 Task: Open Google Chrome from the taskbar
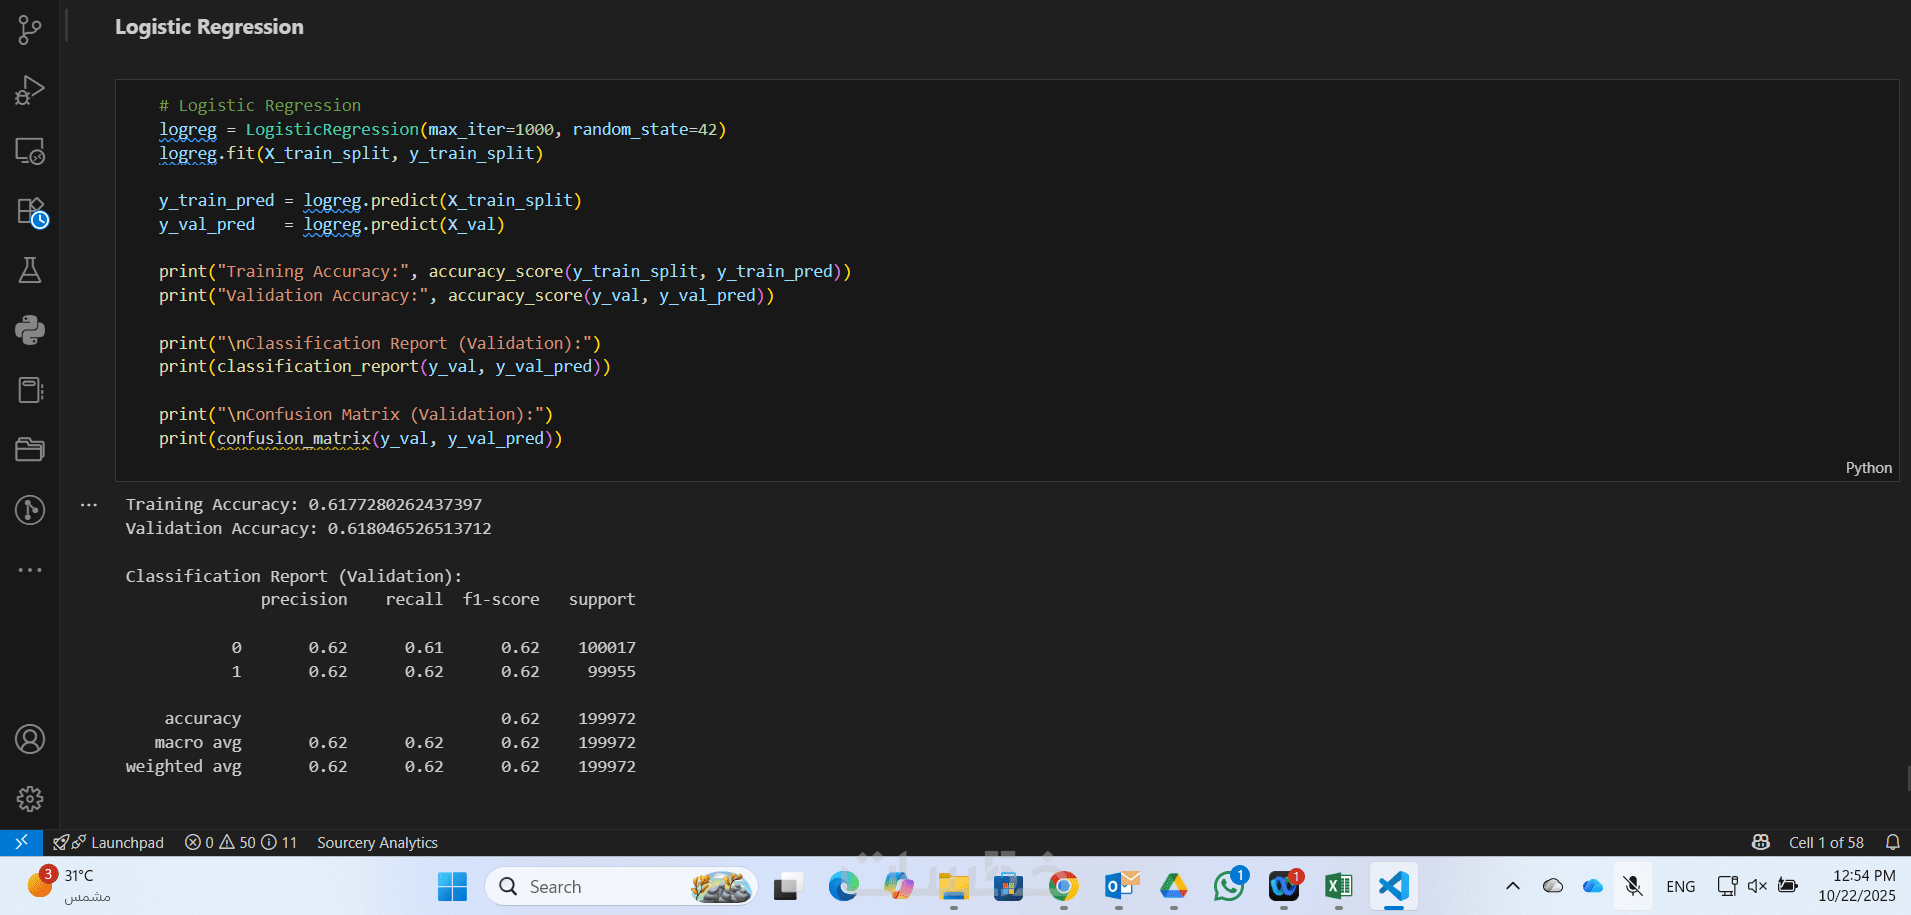[1063, 886]
